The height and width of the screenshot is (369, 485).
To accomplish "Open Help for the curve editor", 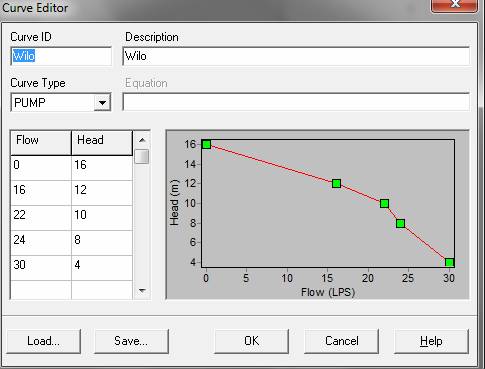I will tap(431, 341).
